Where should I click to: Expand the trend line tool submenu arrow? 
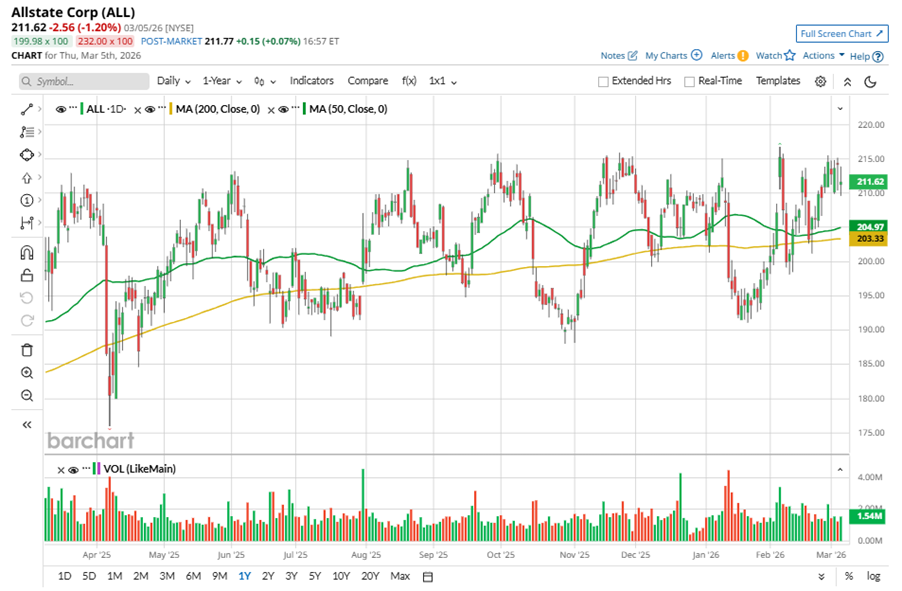tap(39, 109)
